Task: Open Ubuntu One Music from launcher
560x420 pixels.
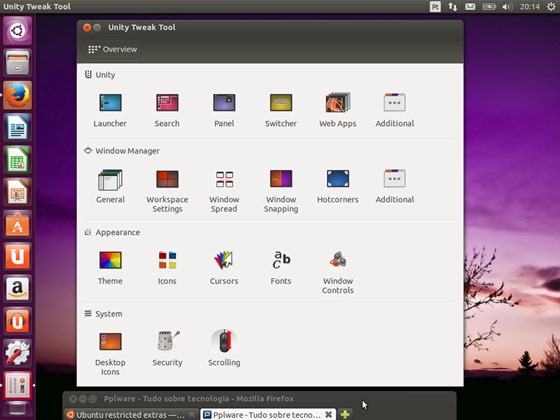Action: (17, 321)
